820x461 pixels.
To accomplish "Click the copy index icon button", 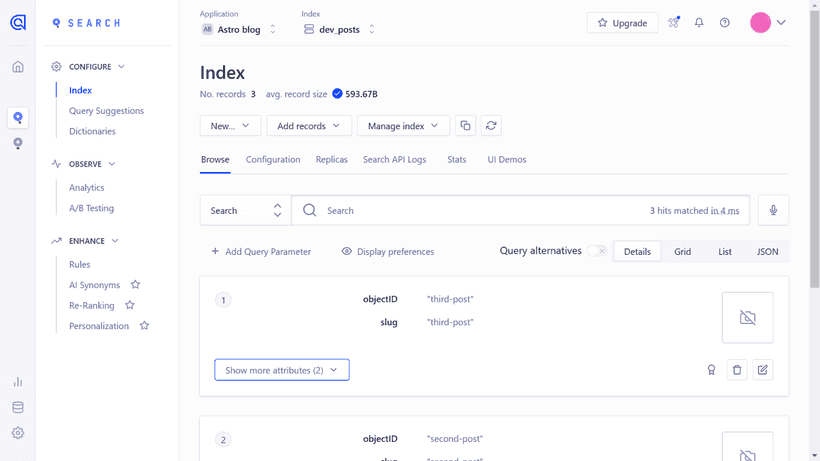I will click(x=465, y=125).
